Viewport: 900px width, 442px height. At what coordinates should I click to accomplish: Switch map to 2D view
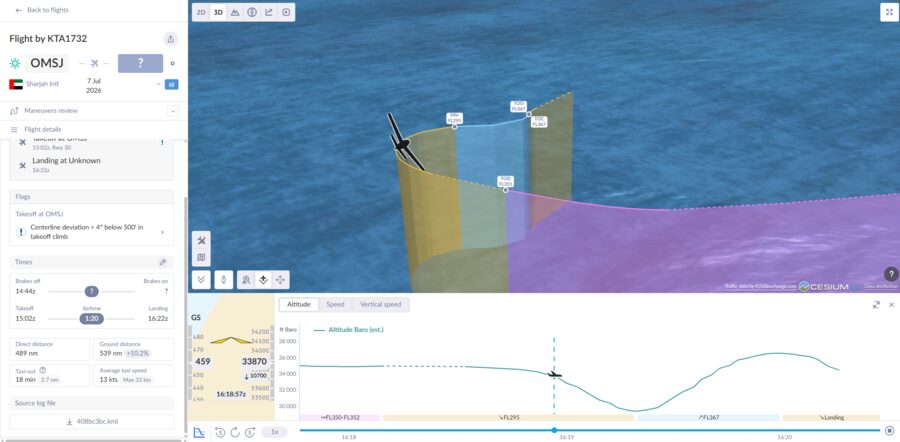[x=200, y=12]
